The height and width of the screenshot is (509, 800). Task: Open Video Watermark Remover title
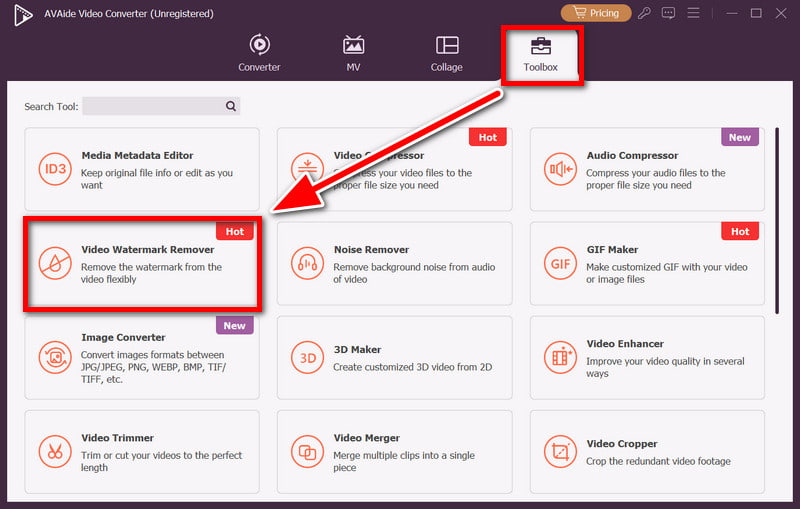coord(147,249)
